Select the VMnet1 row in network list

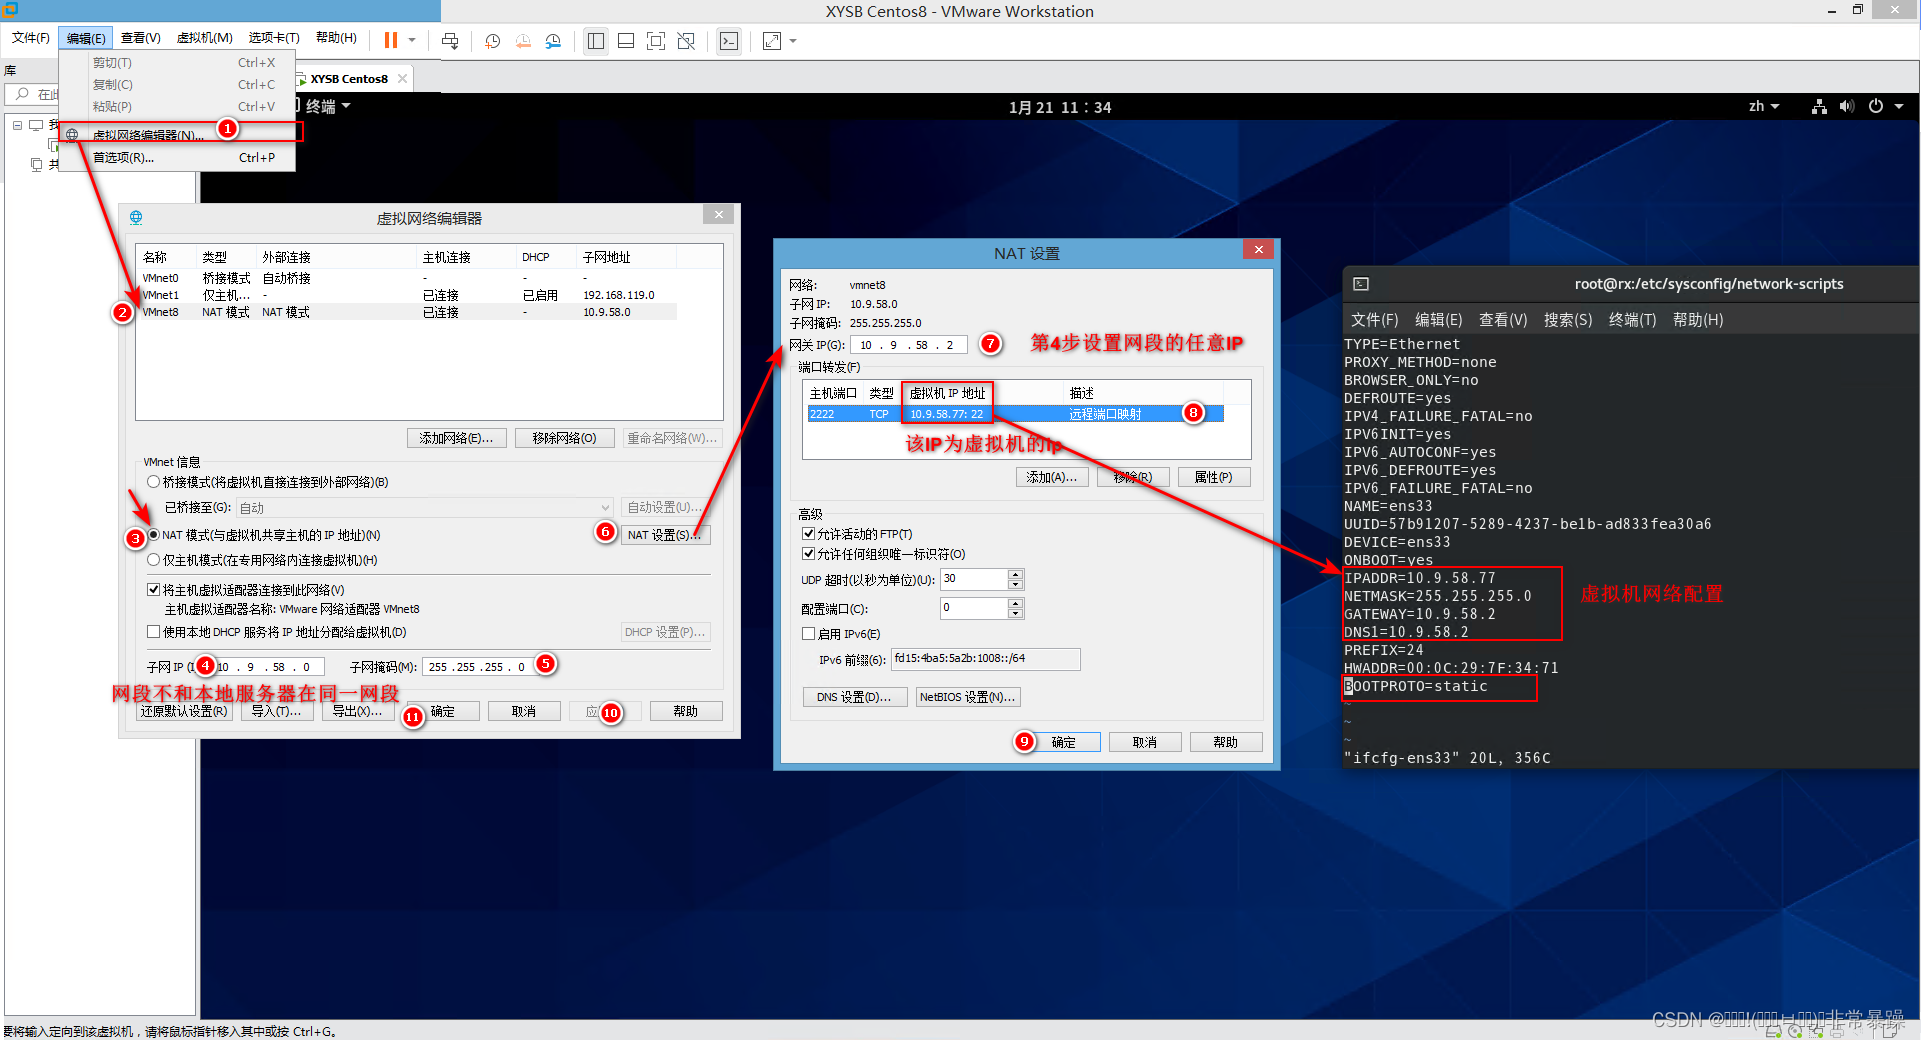(408, 295)
